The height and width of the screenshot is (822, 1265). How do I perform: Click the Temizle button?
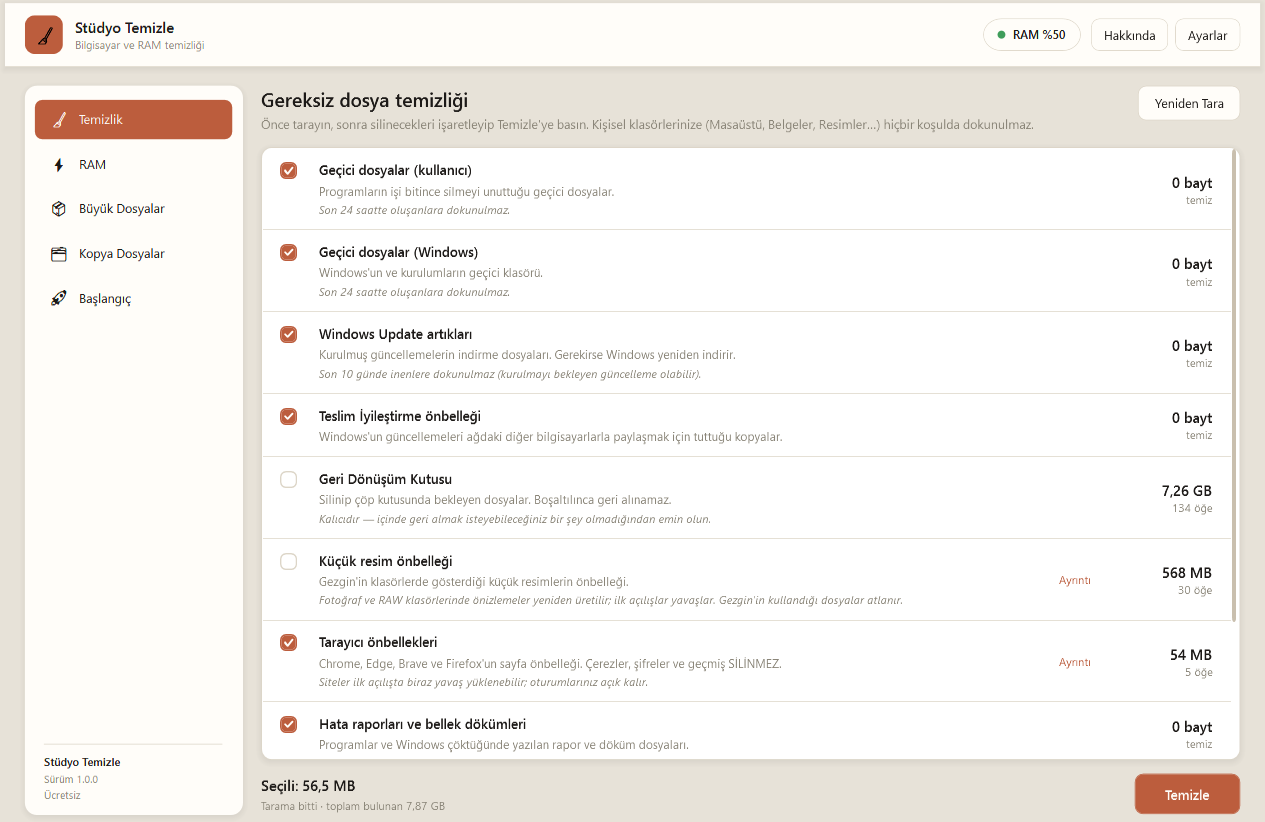[x=1187, y=795]
